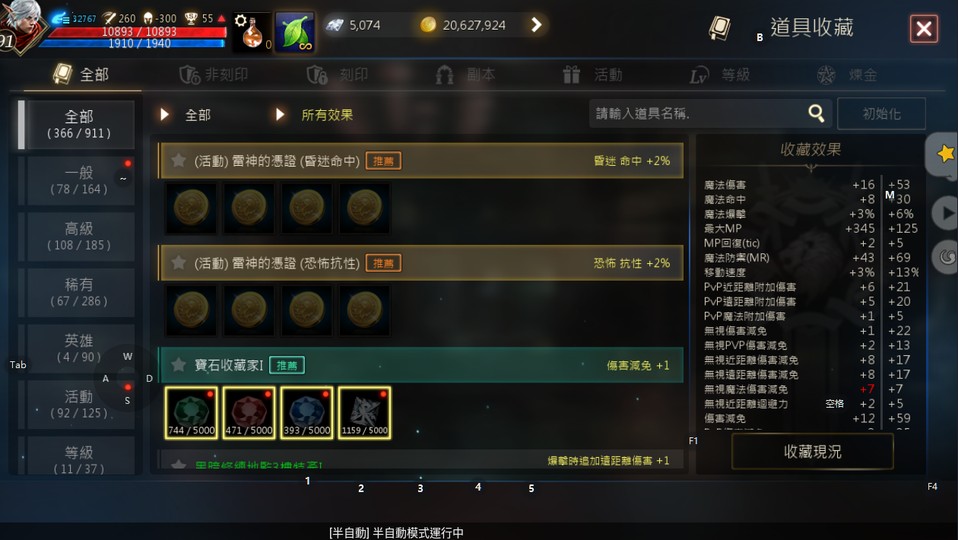Click the green leaf buff icon
Screen dimensions: 958x540
coord(294,31)
